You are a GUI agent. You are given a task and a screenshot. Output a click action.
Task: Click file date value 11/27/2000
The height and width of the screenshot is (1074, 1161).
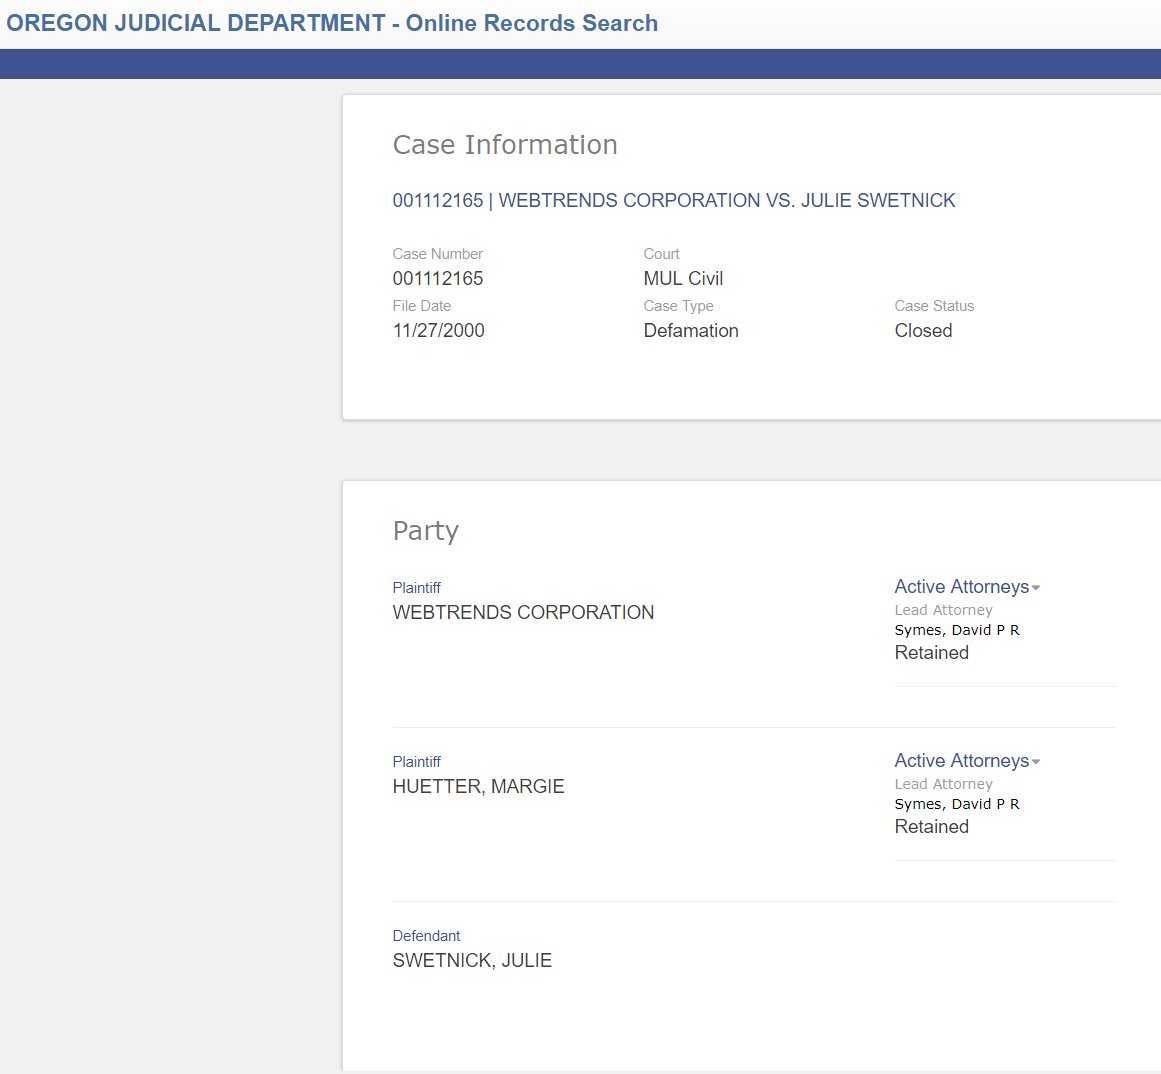438,330
